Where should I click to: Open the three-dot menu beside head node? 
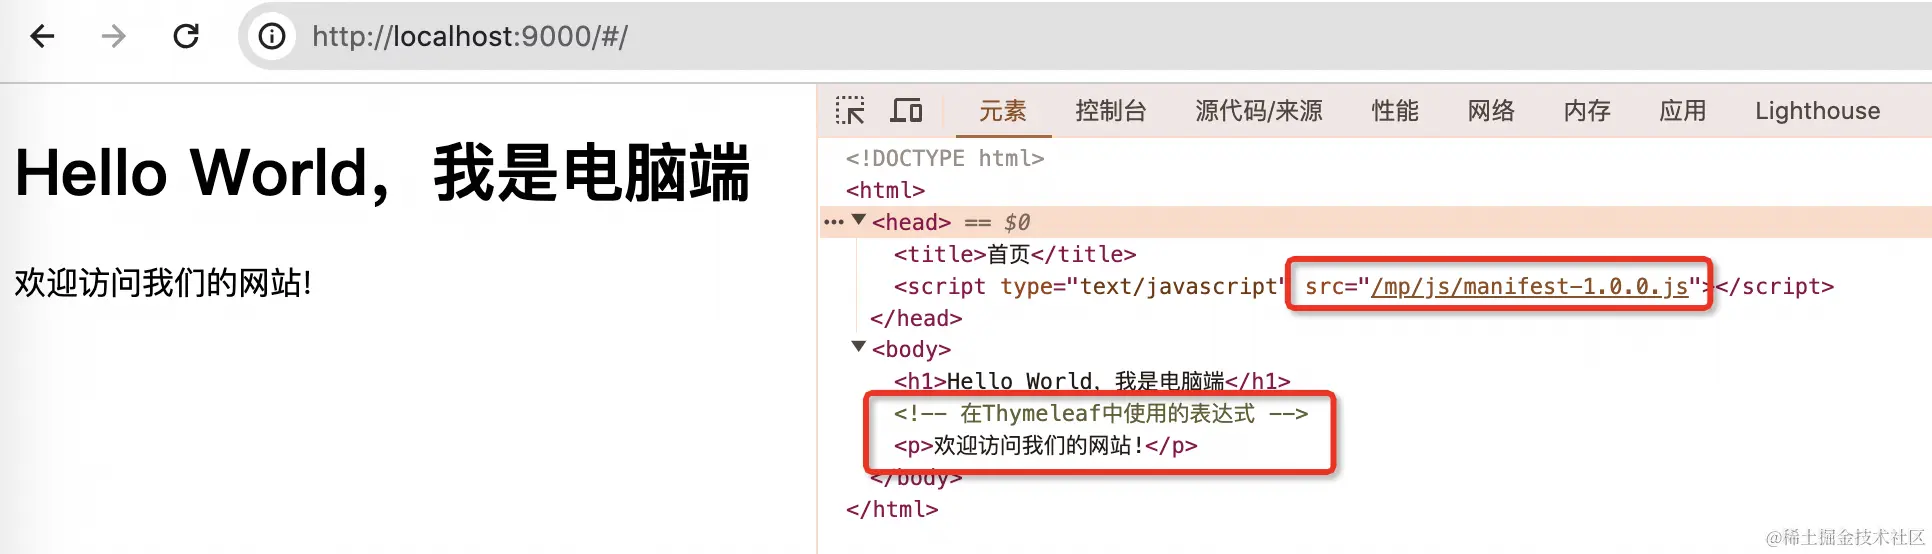(x=833, y=222)
